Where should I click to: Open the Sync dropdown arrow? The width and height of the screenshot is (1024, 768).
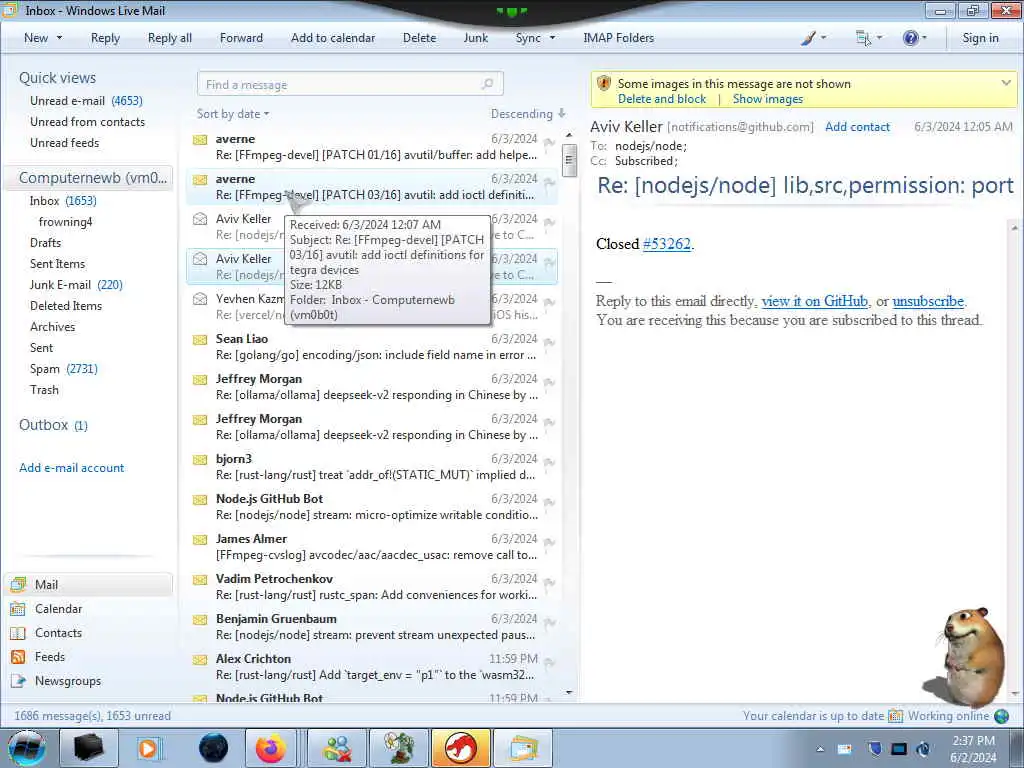point(552,38)
